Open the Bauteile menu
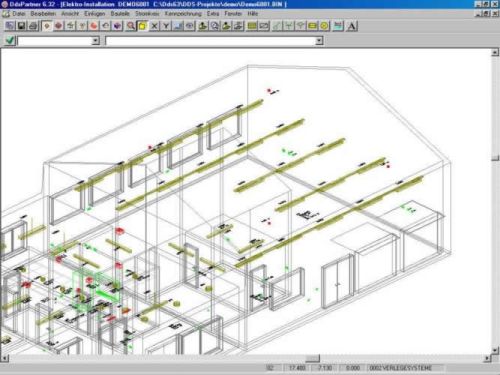The image size is (500, 375). point(120,14)
